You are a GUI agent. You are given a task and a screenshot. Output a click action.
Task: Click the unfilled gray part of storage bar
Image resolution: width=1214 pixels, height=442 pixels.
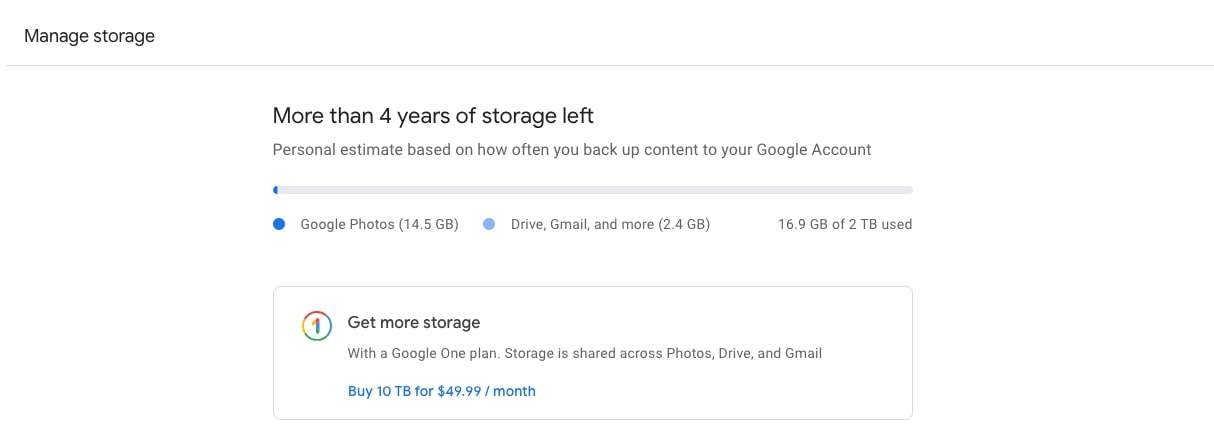coord(700,189)
